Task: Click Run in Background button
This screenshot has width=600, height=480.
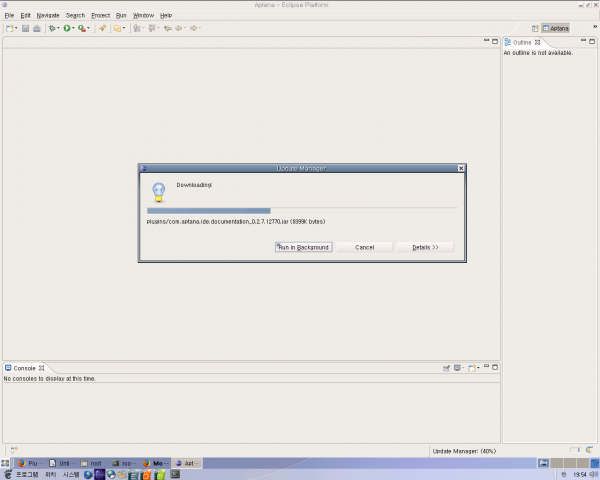Action: click(x=303, y=247)
